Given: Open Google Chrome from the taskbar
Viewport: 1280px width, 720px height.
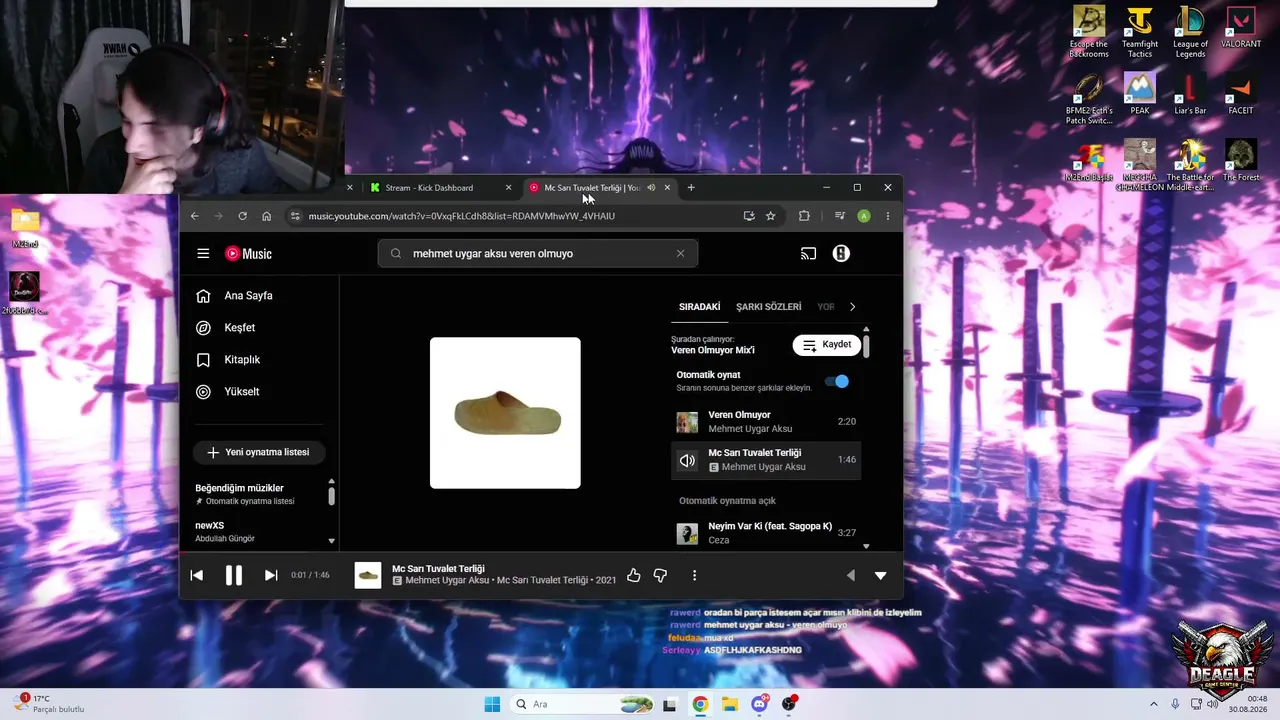Looking at the screenshot, I should (700, 704).
